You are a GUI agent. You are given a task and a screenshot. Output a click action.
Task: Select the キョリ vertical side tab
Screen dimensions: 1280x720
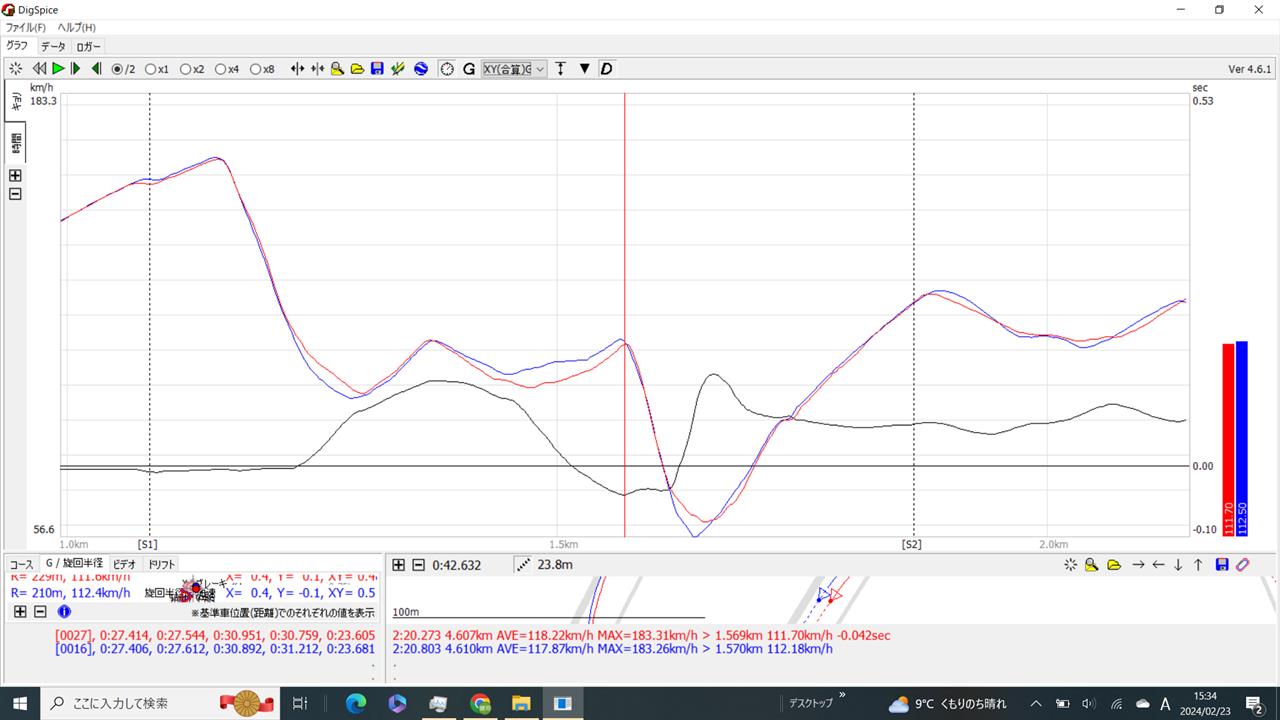(x=16, y=102)
